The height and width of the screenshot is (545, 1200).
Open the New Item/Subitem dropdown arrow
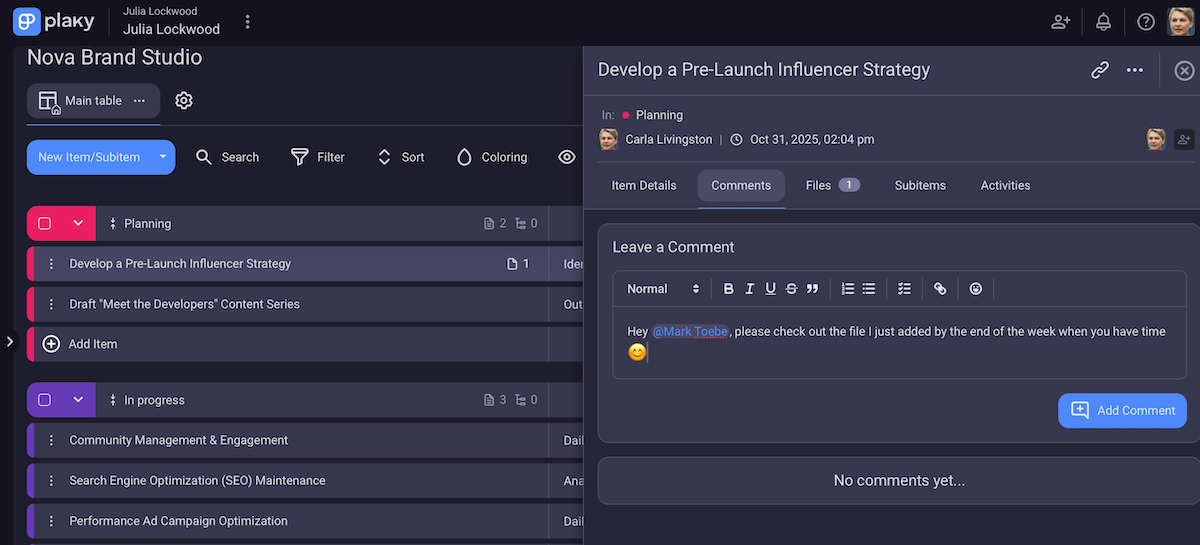point(162,157)
